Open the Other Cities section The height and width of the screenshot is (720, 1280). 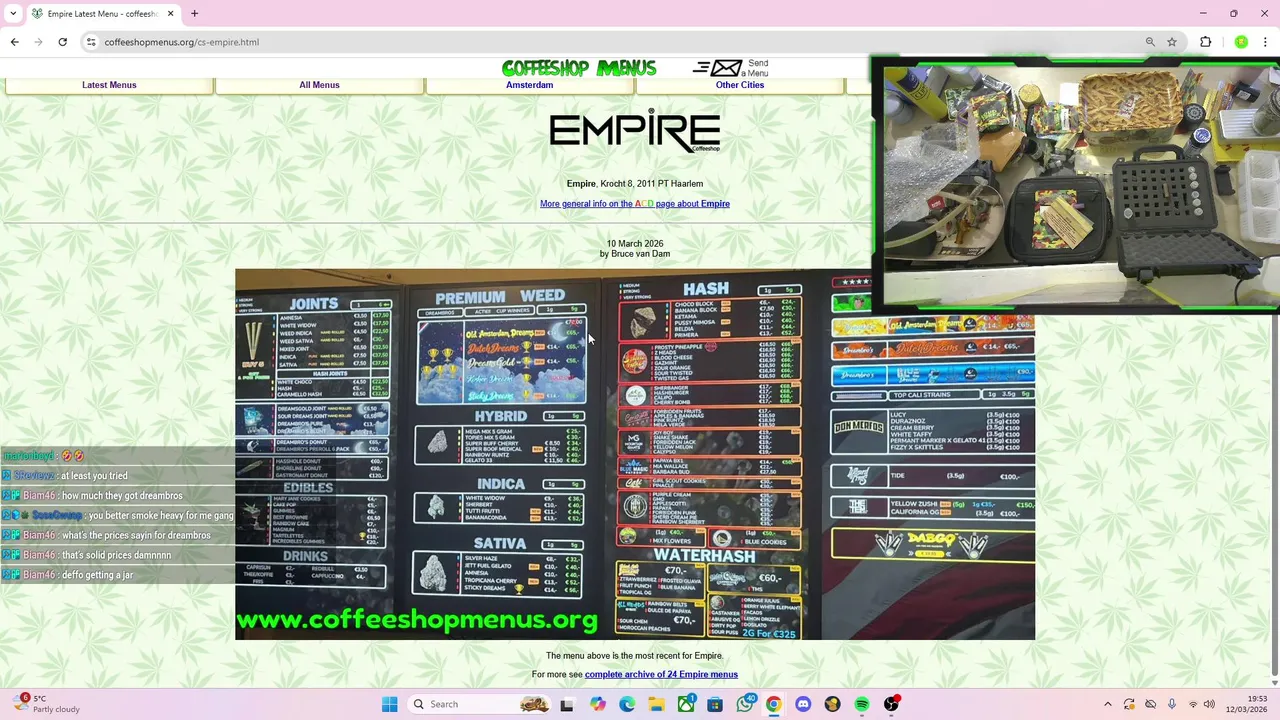(x=740, y=85)
